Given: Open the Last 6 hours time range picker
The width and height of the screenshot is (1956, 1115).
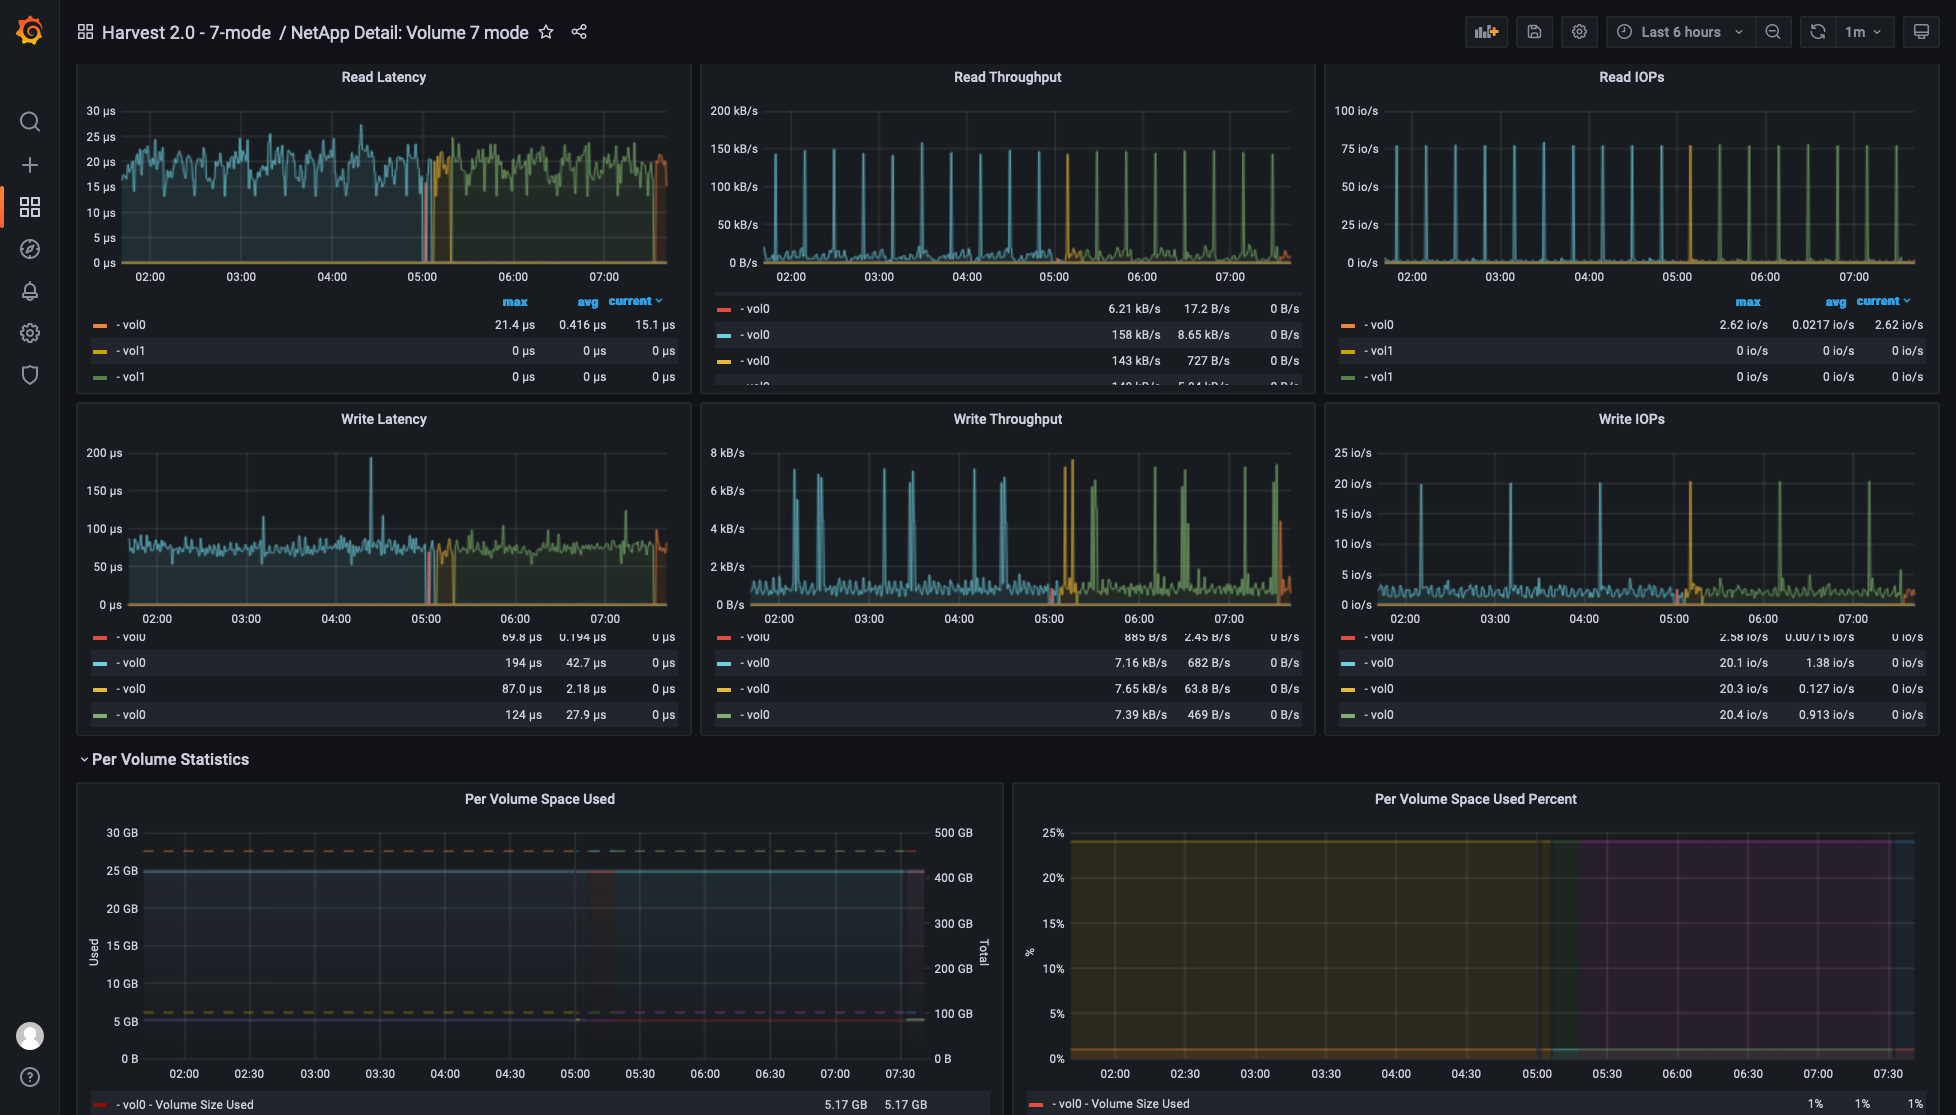Looking at the screenshot, I should [1679, 32].
